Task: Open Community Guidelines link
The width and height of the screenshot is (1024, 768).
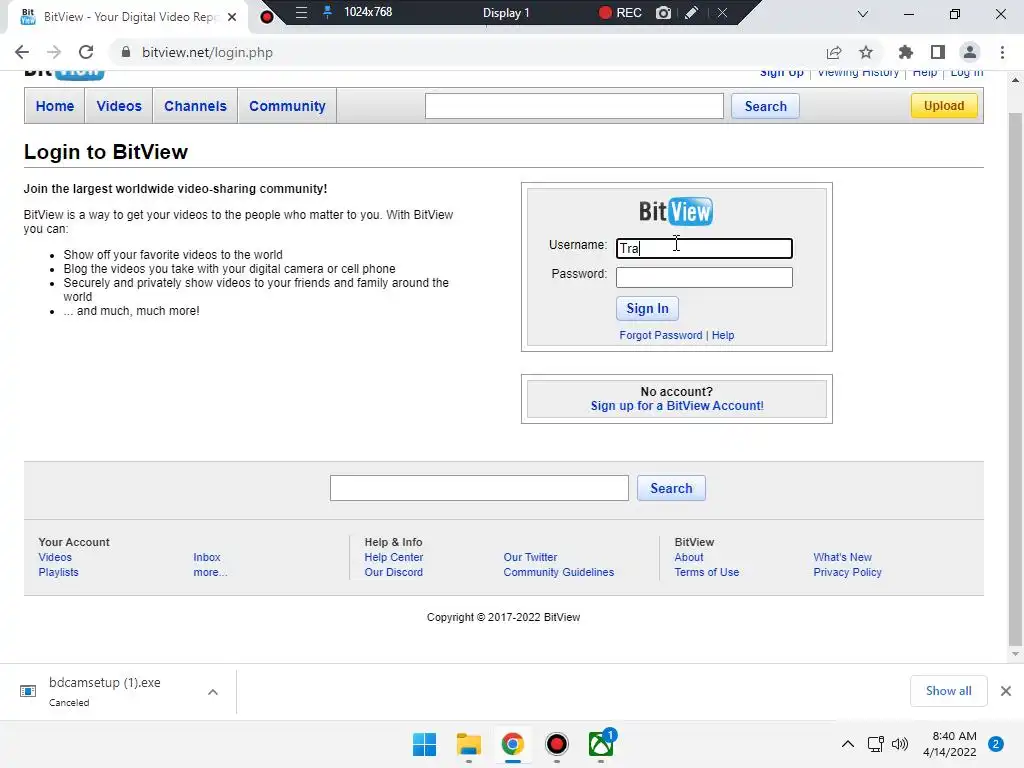Action: click(558, 572)
